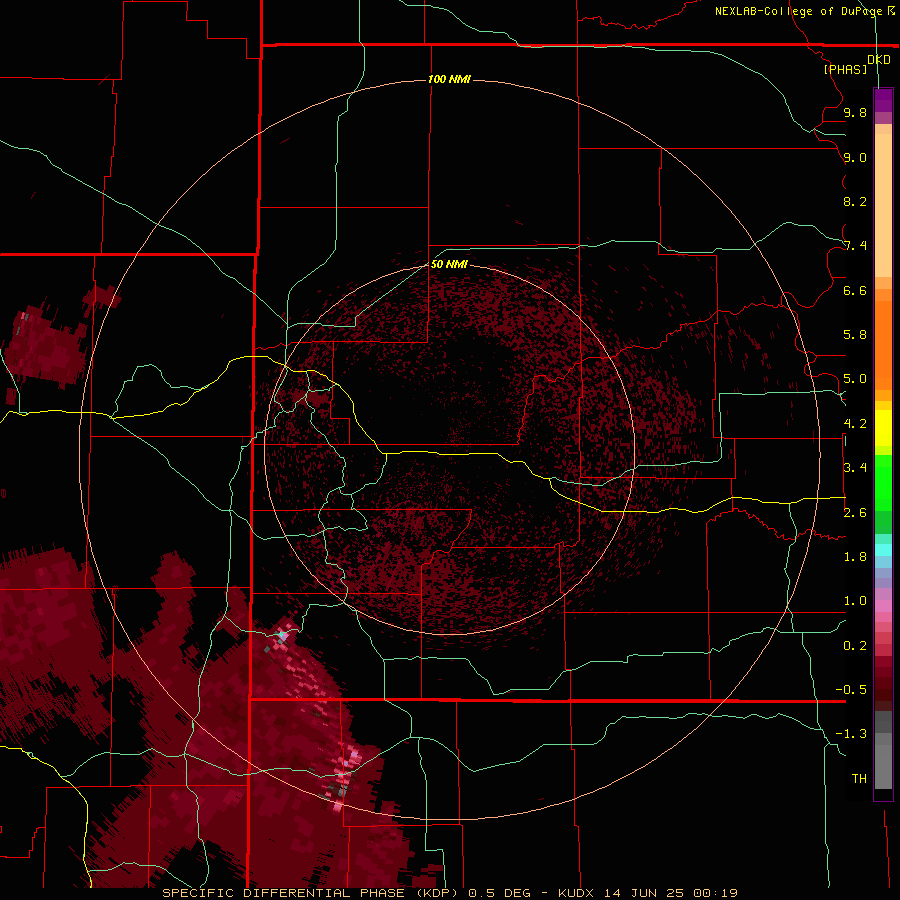Click the 1.8 value on the scale
Viewport: 900px width, 900px height.
pyautogui.click(x=855, y=557)
